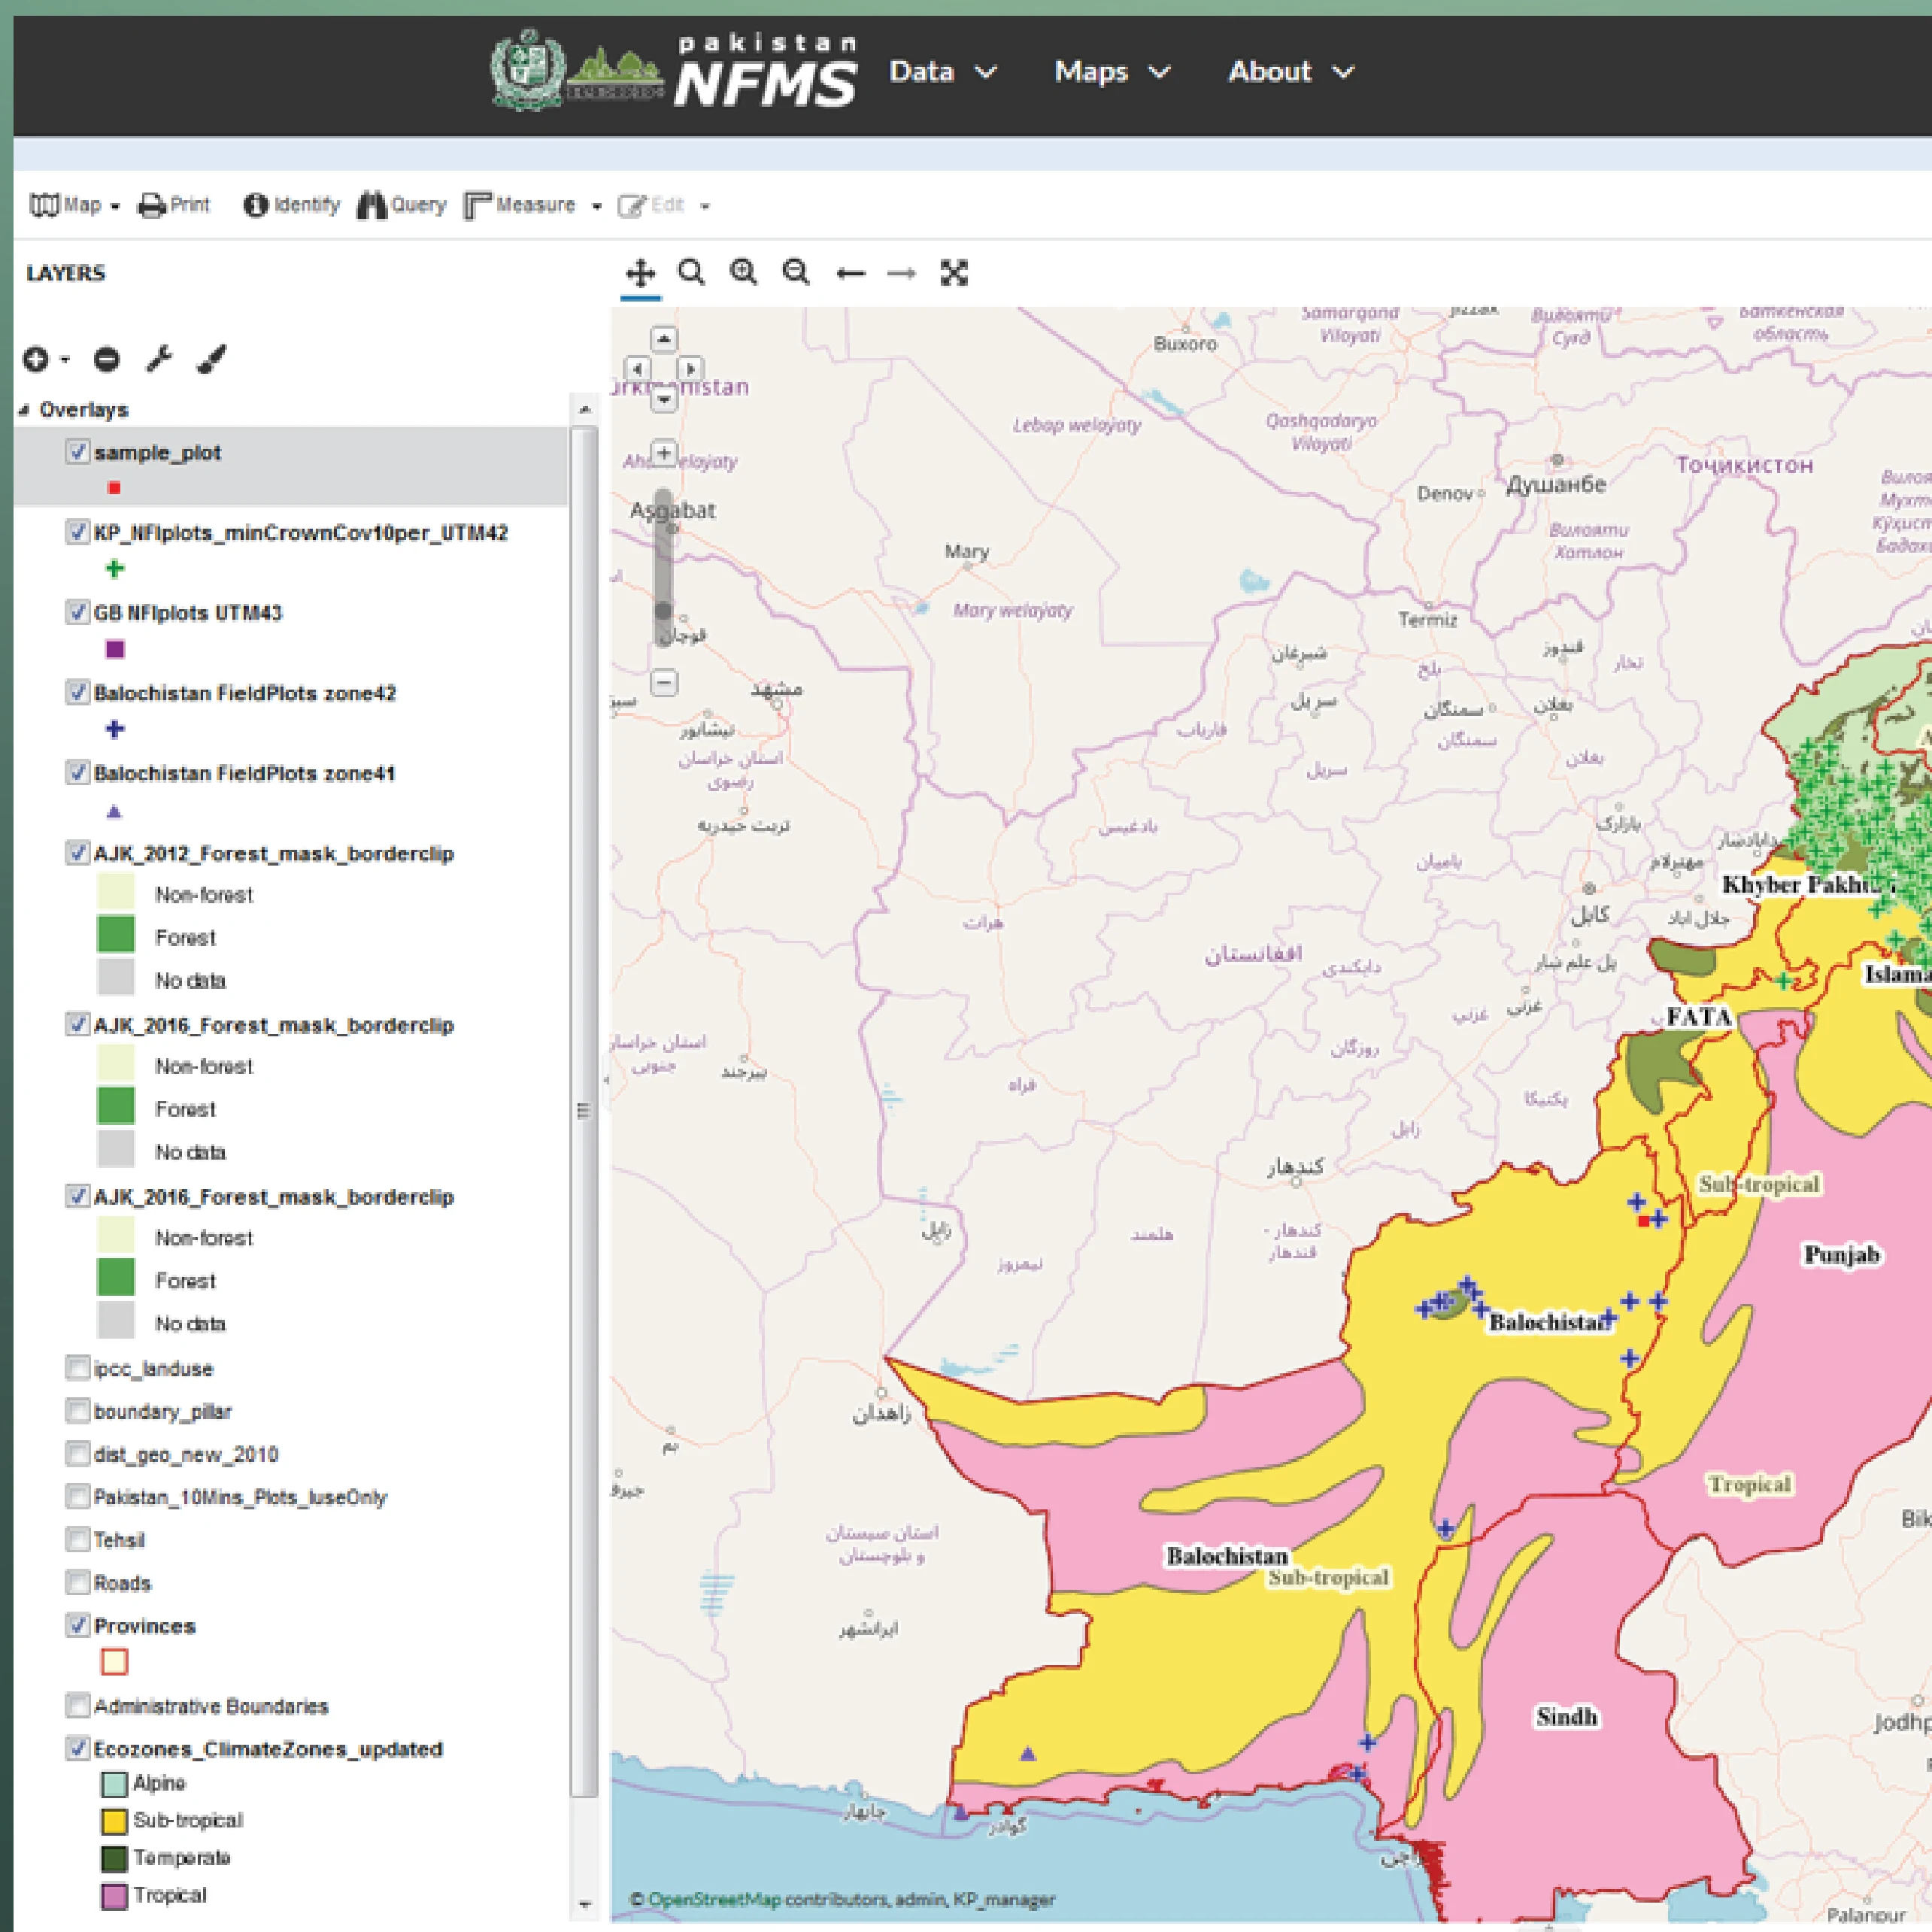Screen dimensions: 1932x1932
Task: Collapse the Overlays tree
Action: coord(23,408)
